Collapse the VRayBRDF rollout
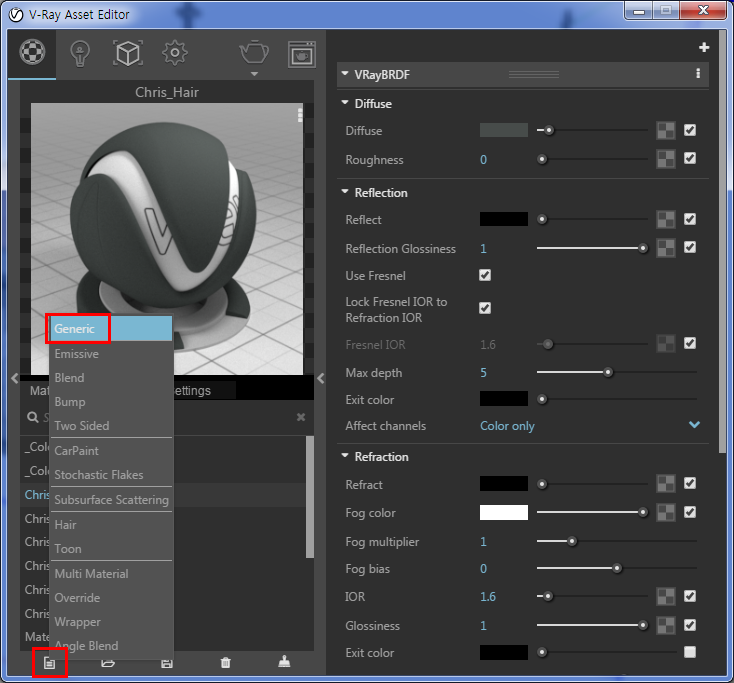 pyautogui.click(x=345, y=73)
